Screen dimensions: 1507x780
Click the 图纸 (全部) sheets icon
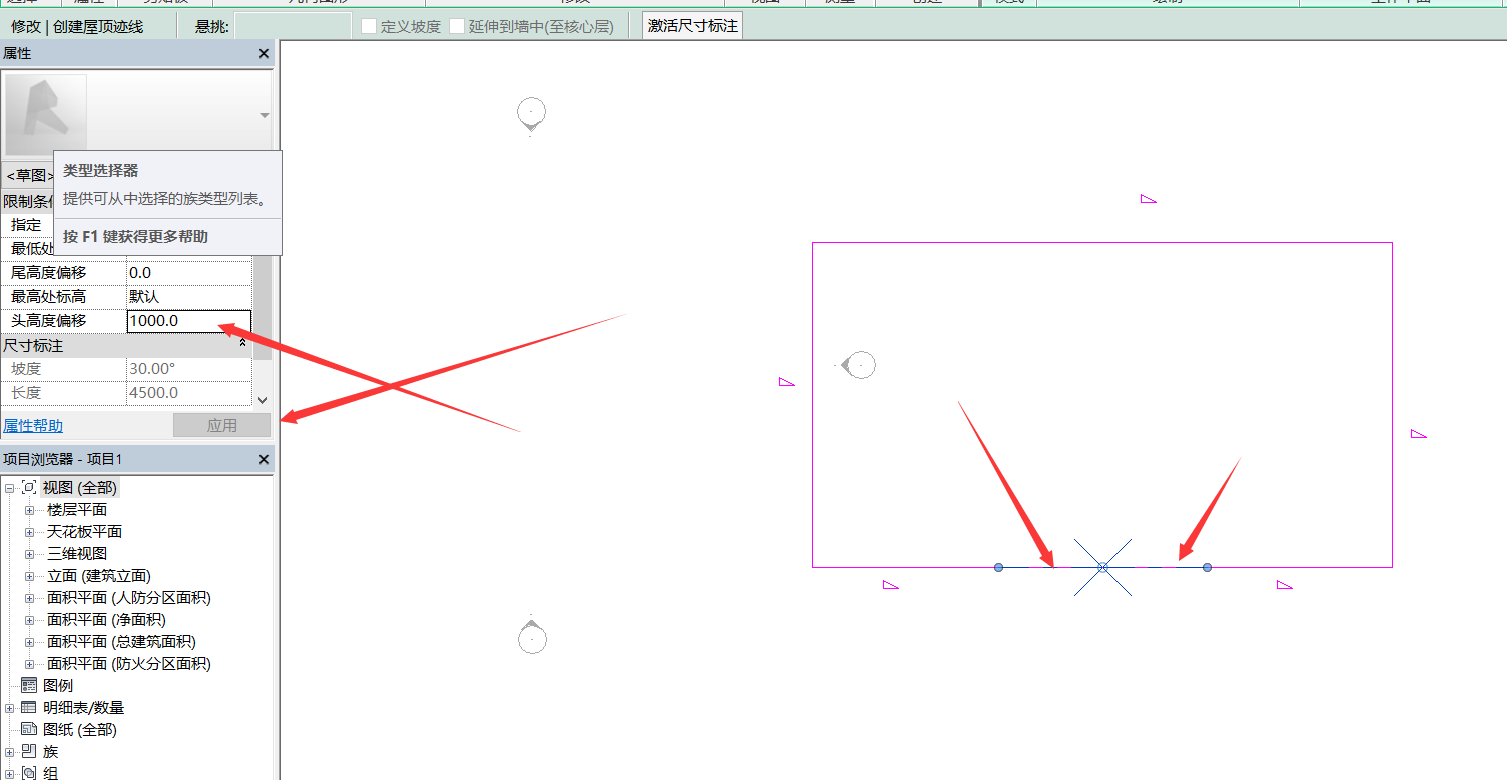click(x=29, y=730)
